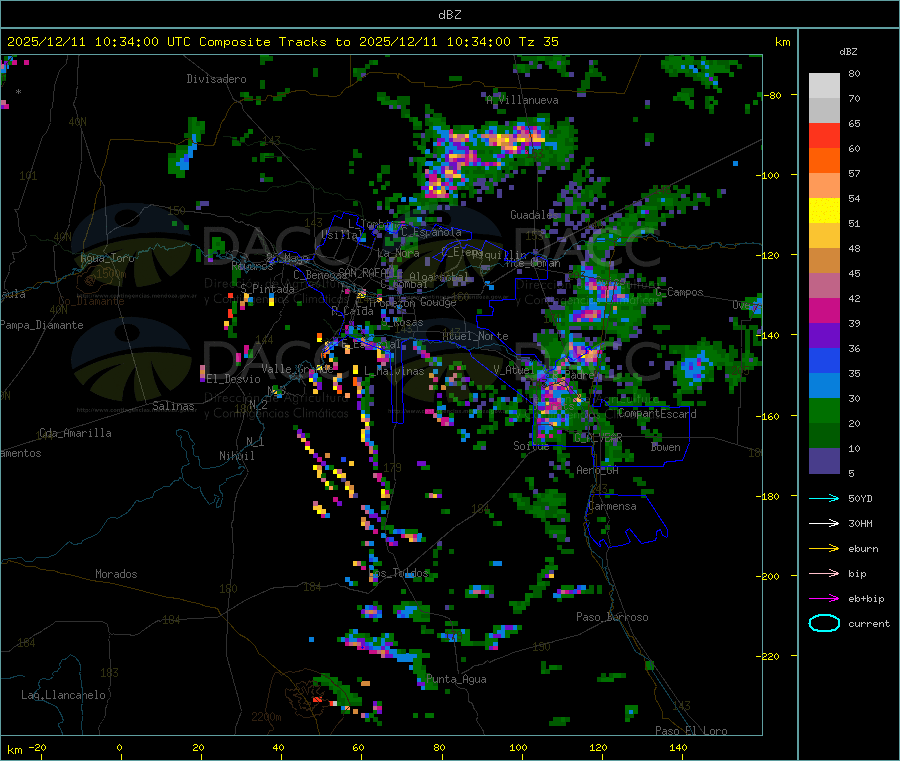This screenshot has height=761, width=900.
Task: Click the 'L_Malvinas' map label
Action: point(394,371)
